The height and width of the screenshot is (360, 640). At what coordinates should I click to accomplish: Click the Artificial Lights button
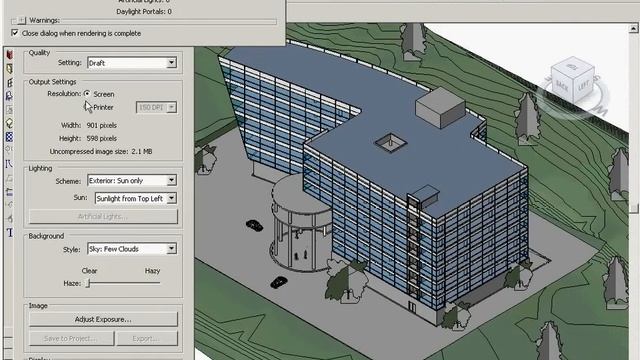[103, 216]
